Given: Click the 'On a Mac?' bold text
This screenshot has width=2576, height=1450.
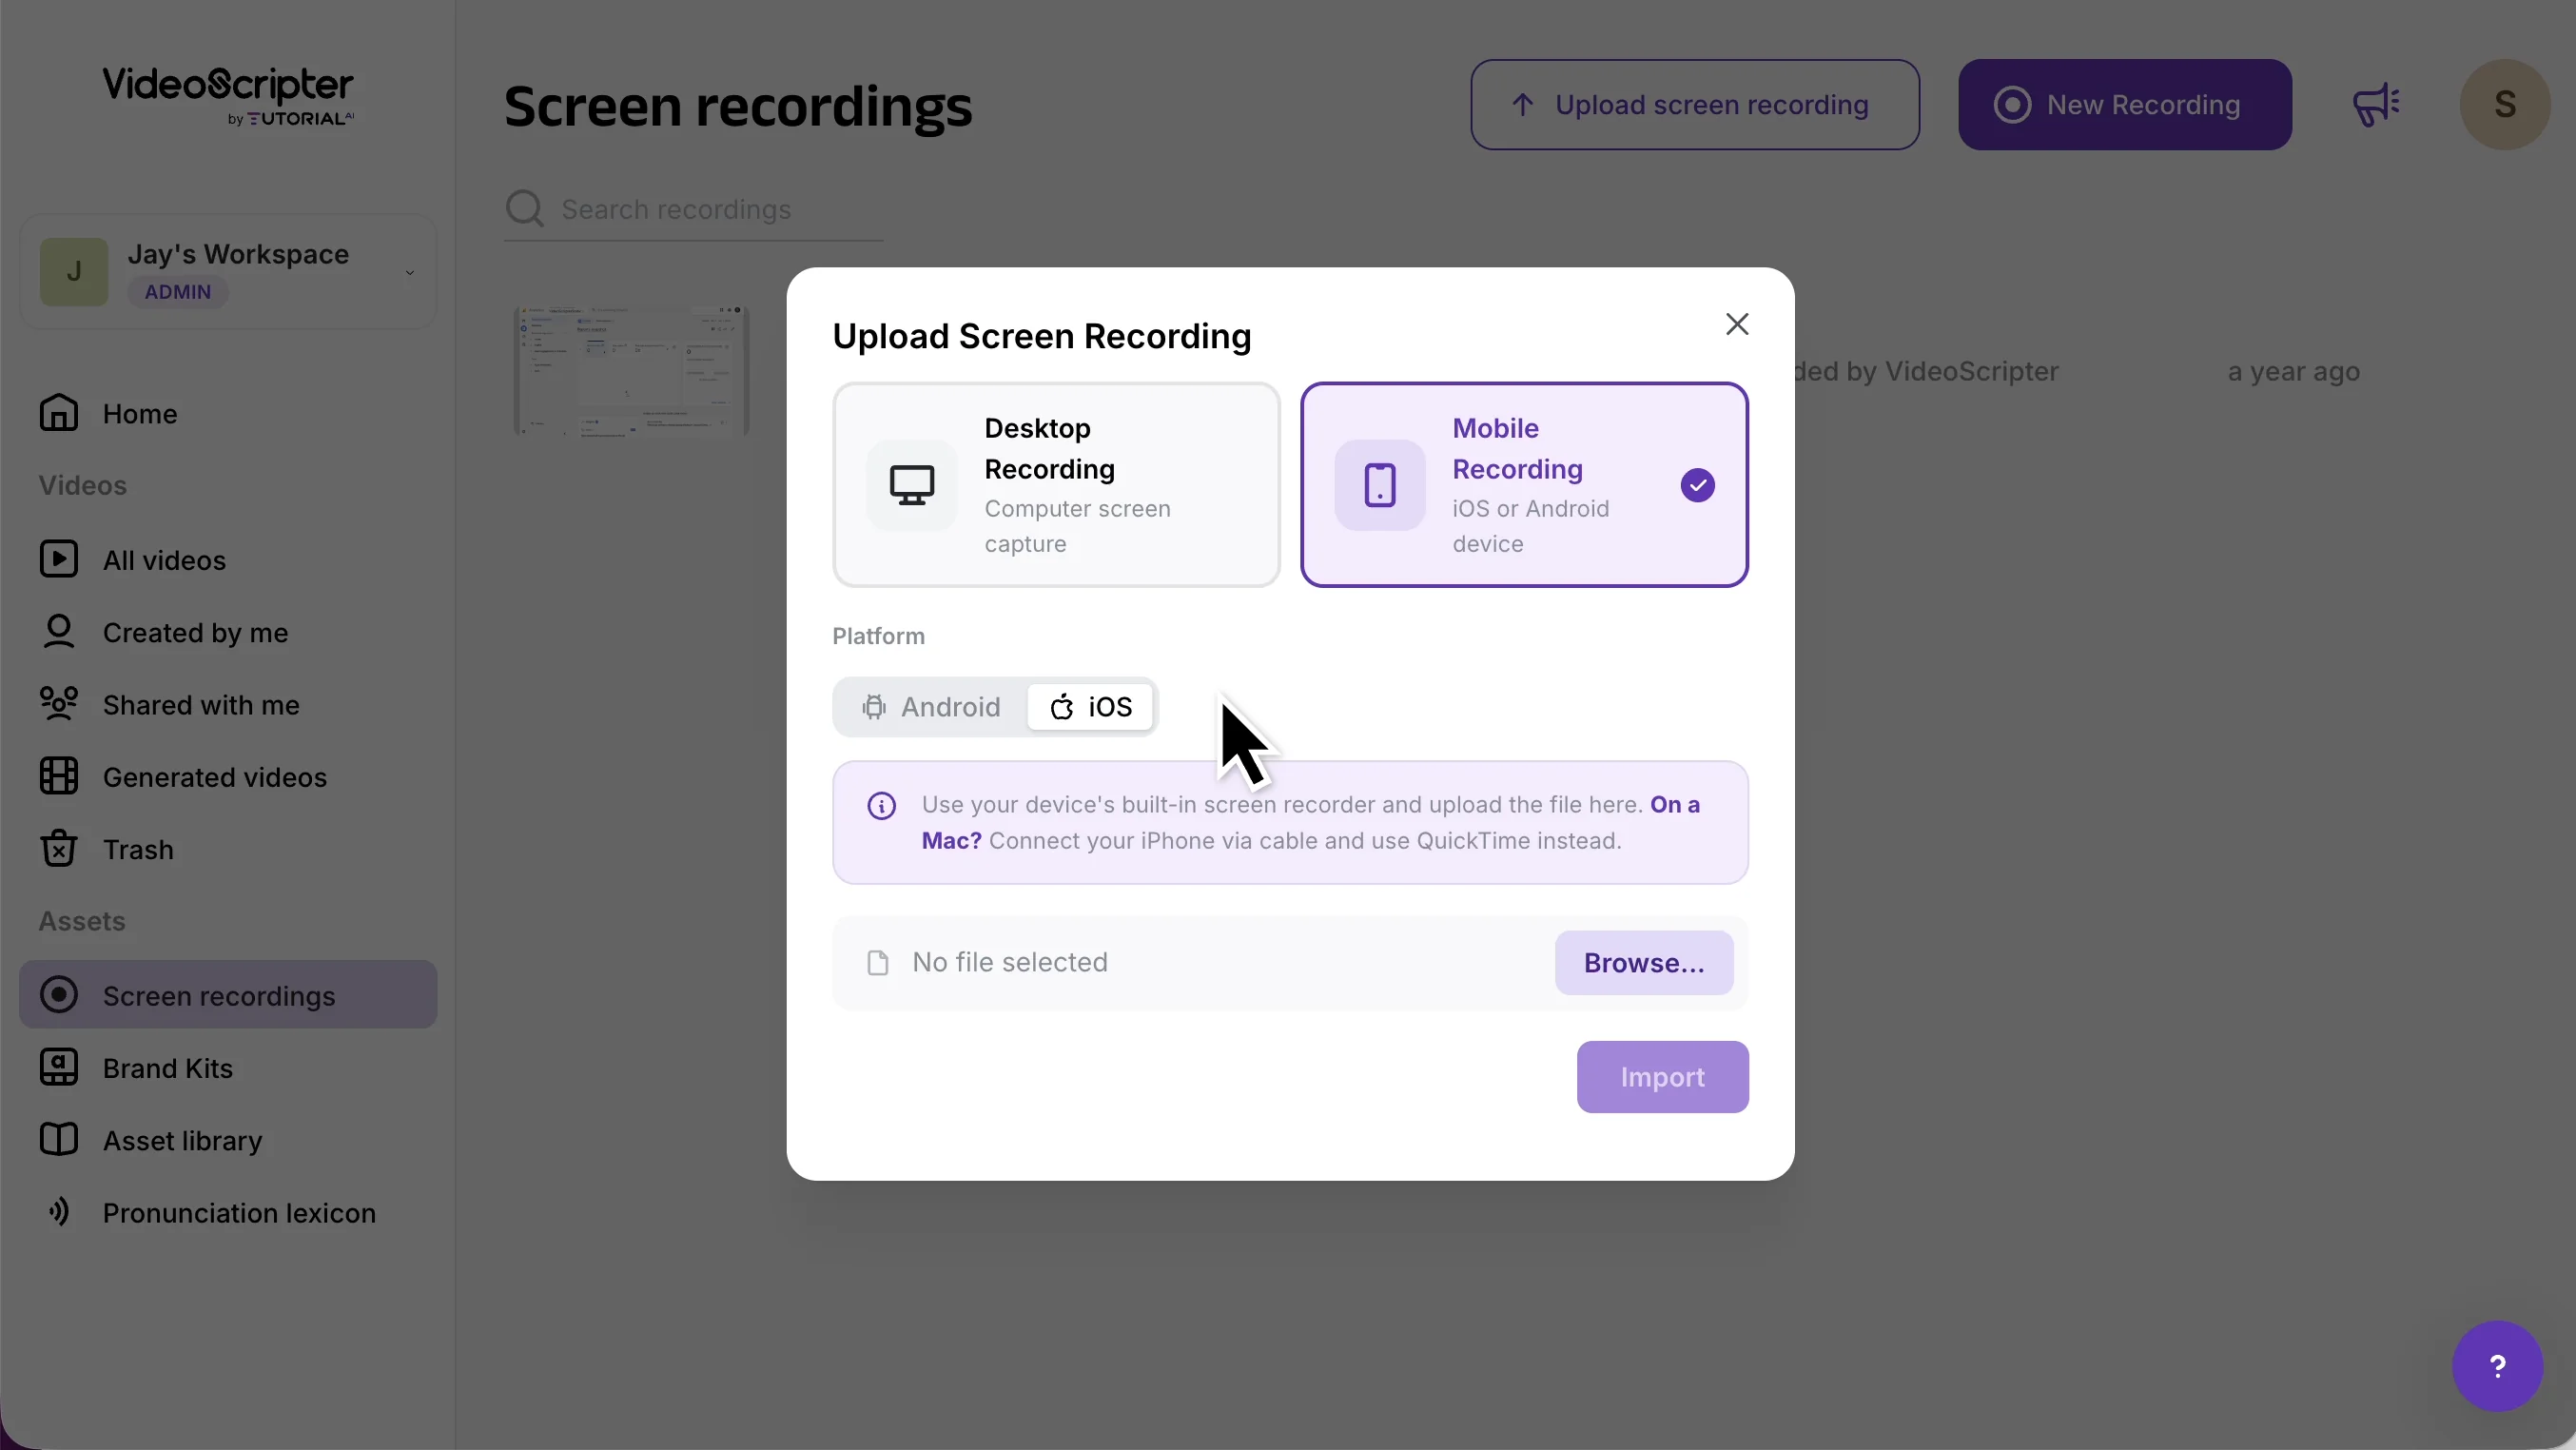Looking at the screenshot, I should point(1310,823).
